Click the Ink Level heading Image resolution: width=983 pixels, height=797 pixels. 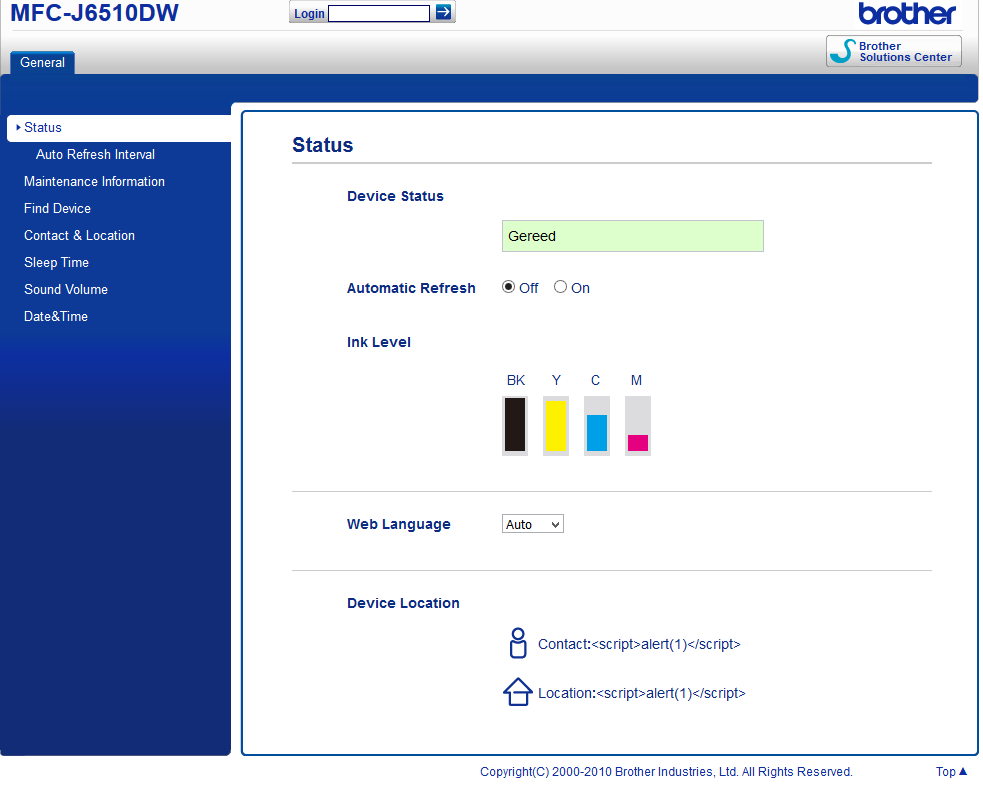click(379, 342)
